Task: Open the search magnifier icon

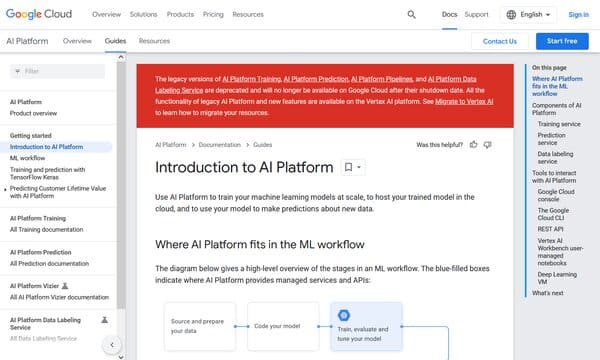Action: 411,15
